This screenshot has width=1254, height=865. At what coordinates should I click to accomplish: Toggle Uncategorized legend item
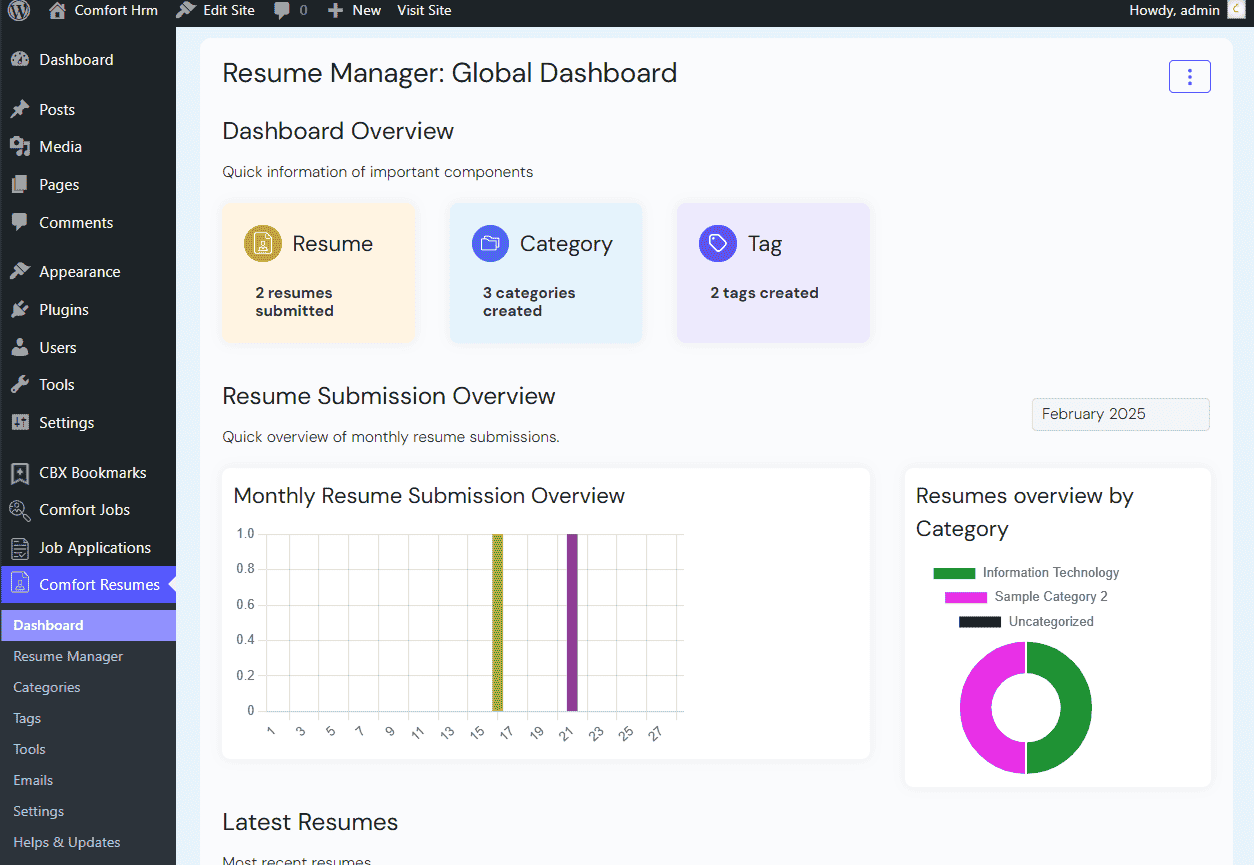point(1026,622)
